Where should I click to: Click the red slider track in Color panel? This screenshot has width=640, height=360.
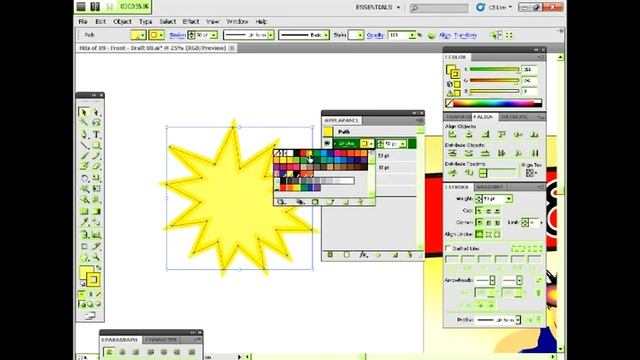(494, 70)
